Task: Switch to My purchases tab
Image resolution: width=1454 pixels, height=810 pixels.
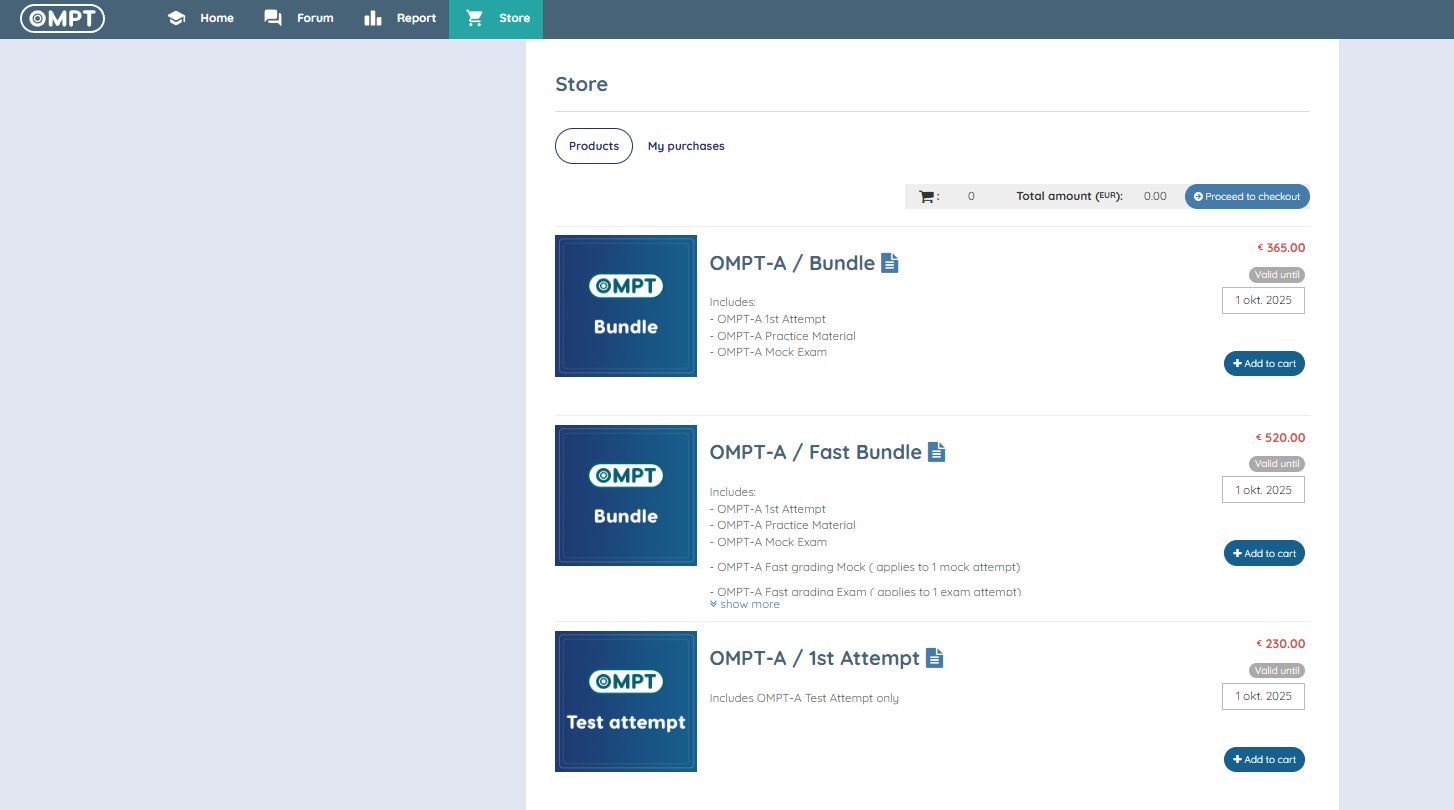Action: [686, 146]
